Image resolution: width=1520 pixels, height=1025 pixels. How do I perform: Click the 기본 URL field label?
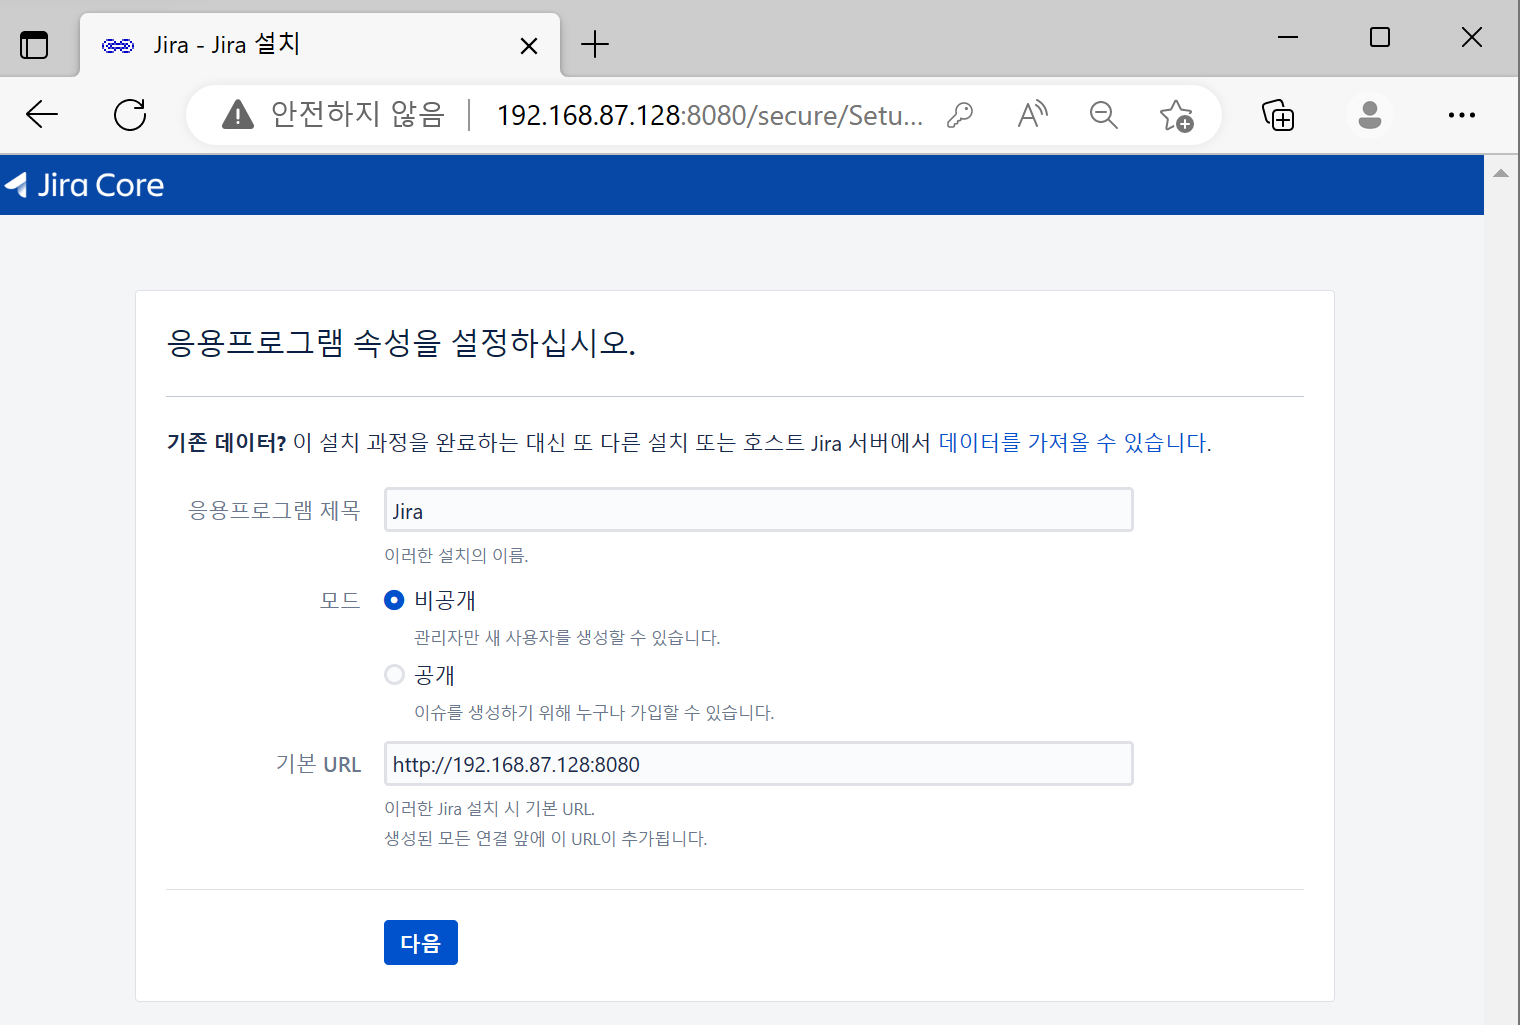pos(318,764)
